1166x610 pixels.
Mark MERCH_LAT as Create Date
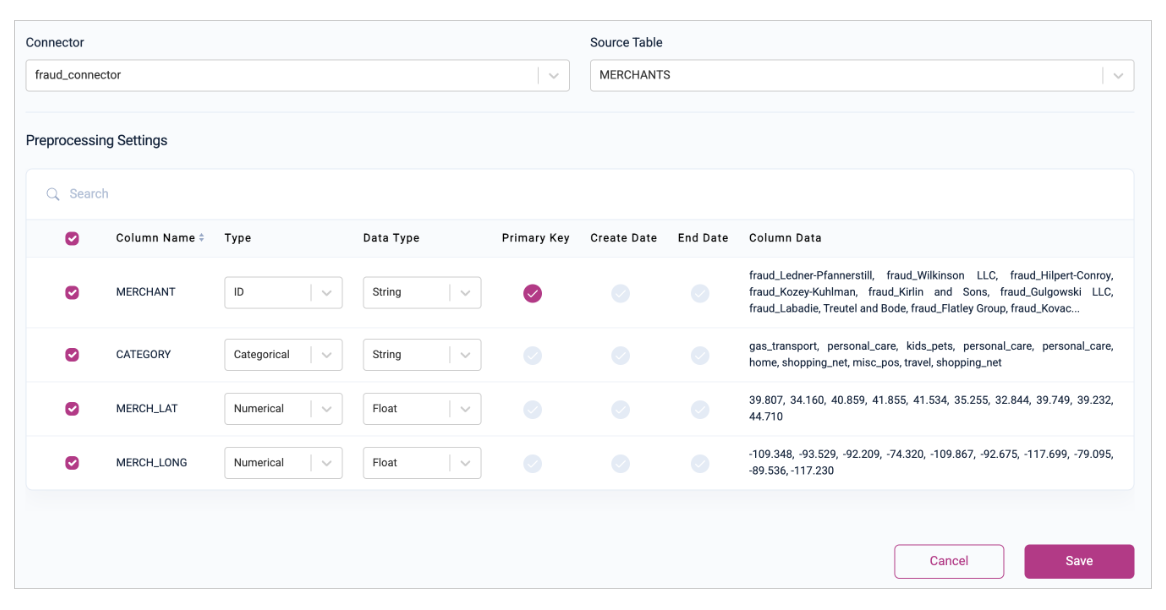click(x=621, y=409)
